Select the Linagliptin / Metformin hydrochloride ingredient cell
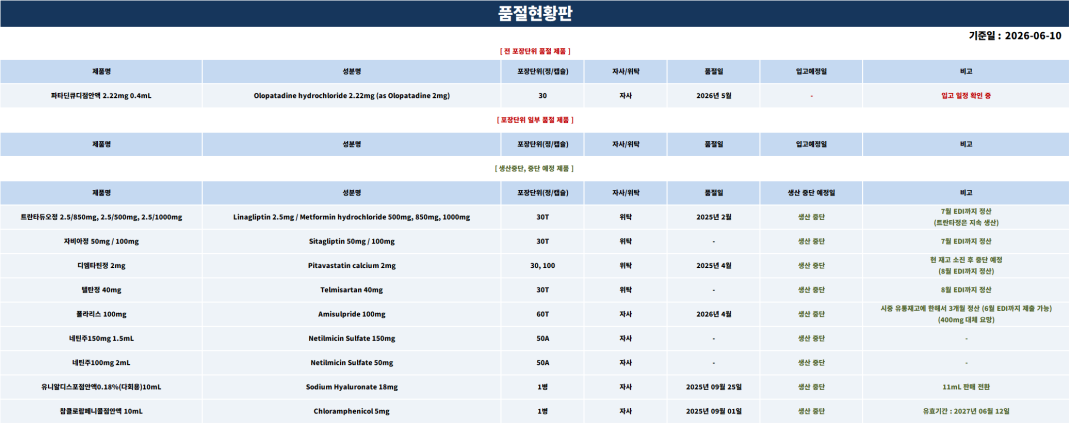The image size is (1070, 424). 351,217
